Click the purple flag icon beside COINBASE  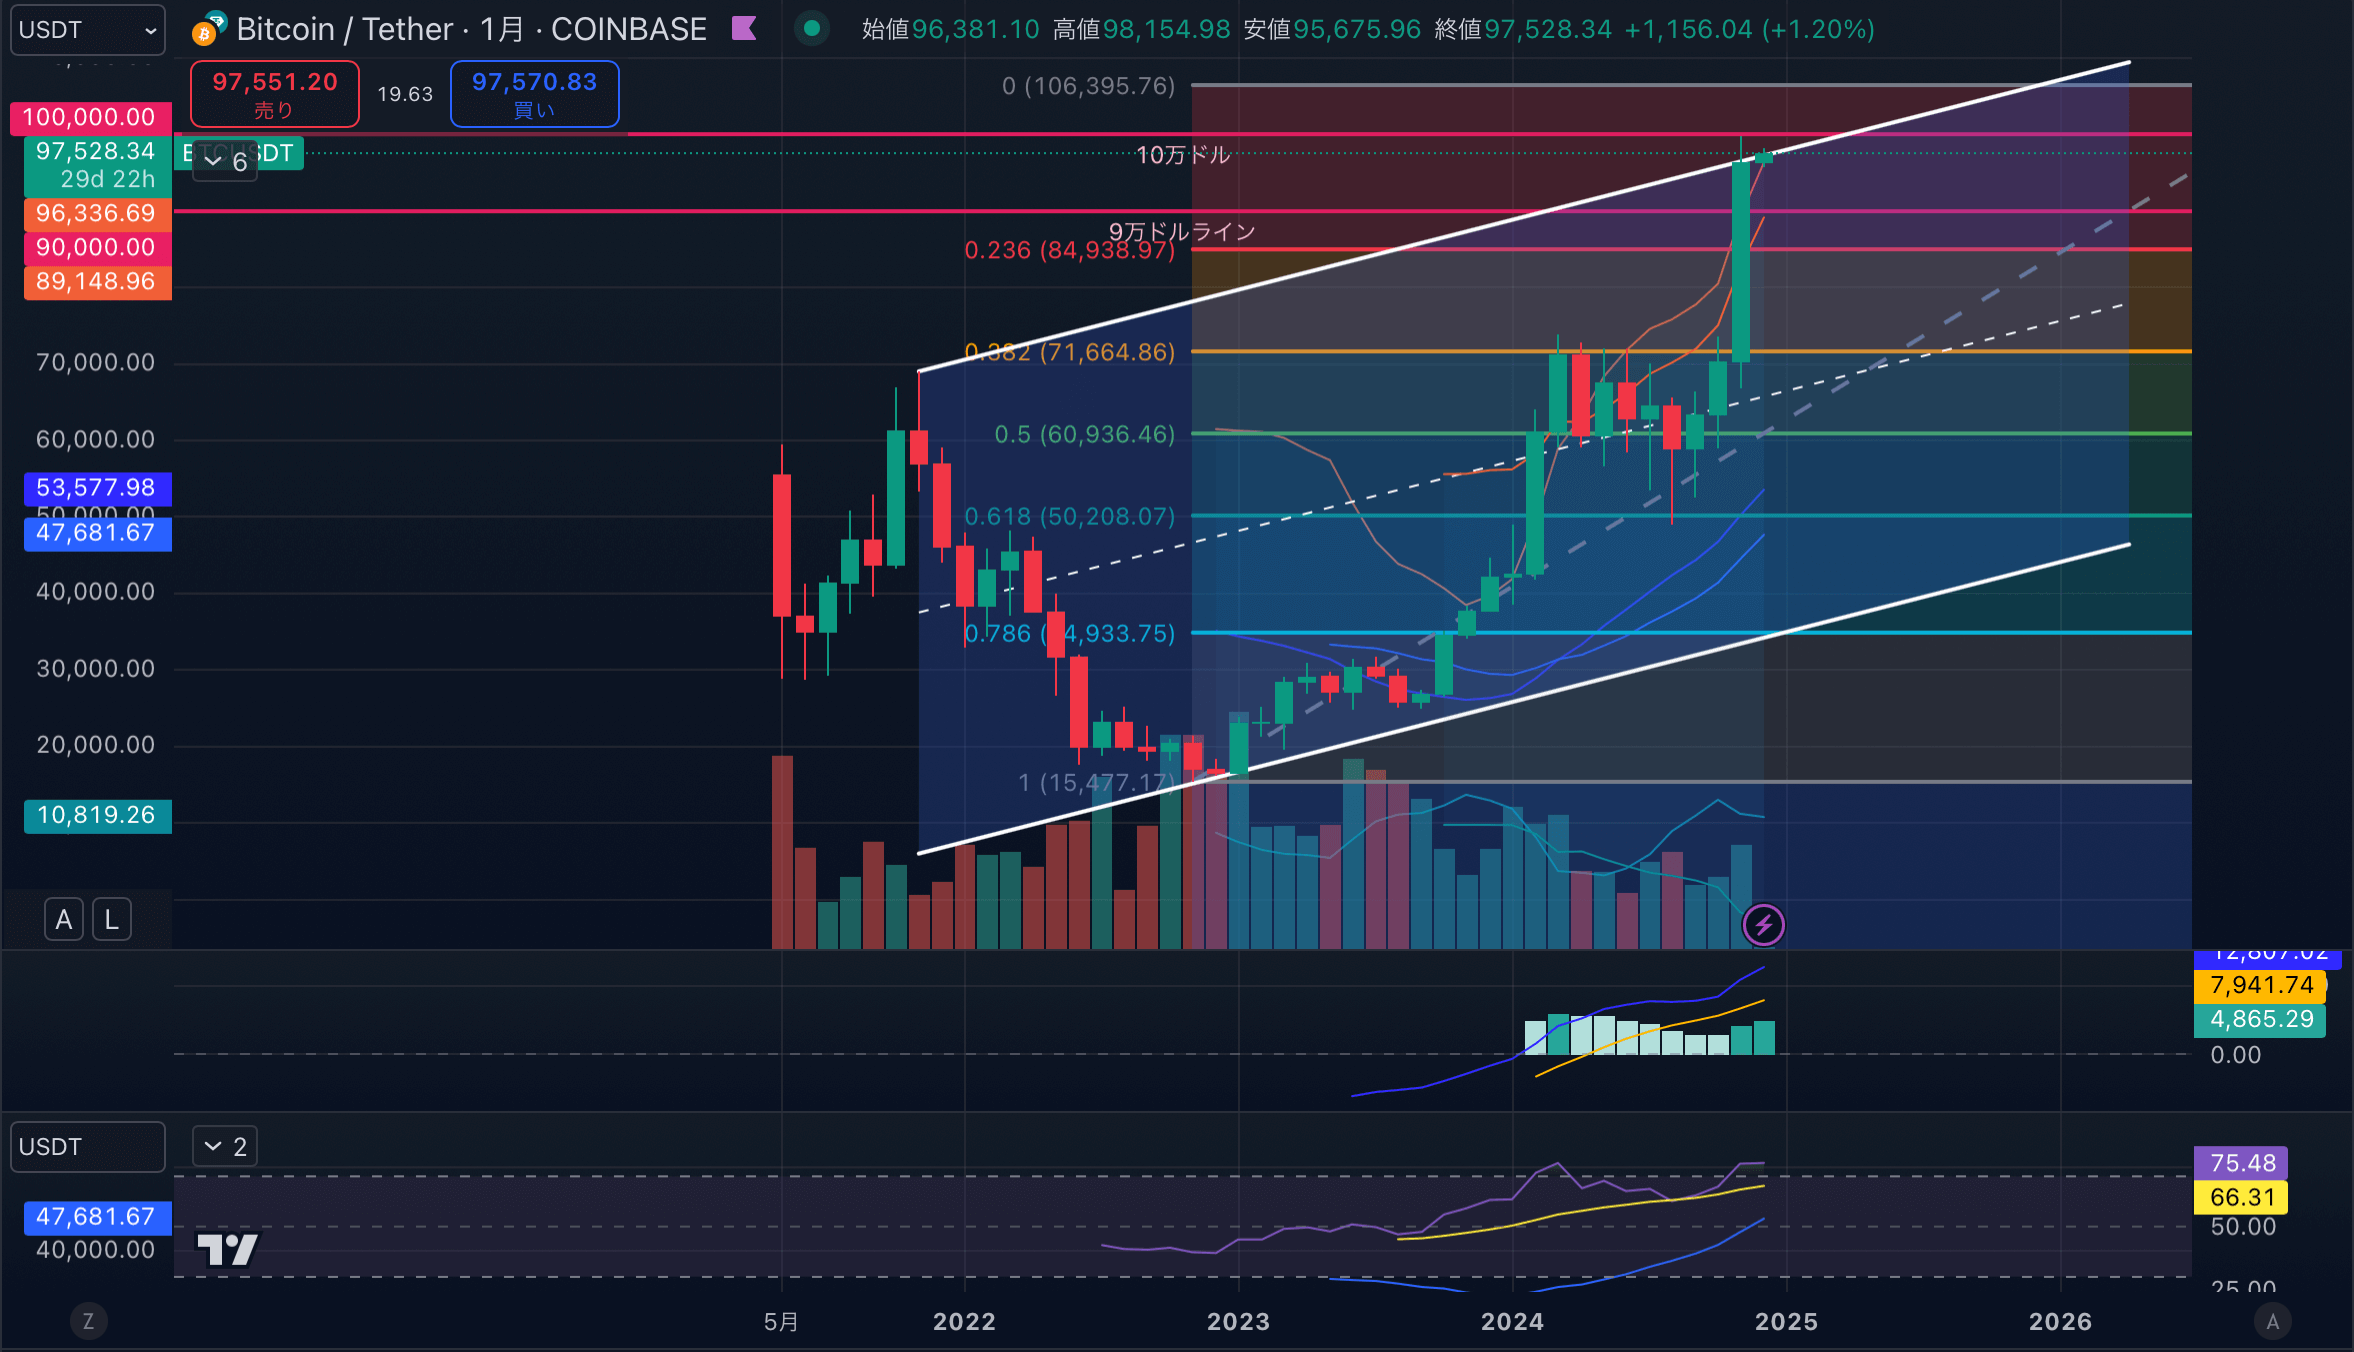743,29
